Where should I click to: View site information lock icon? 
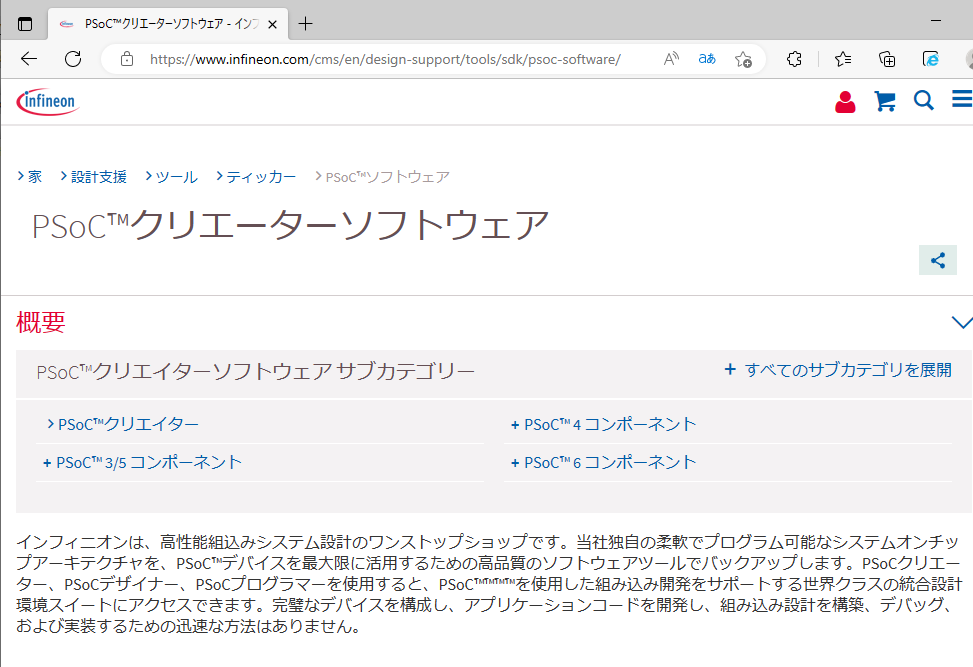click(127, 59)
